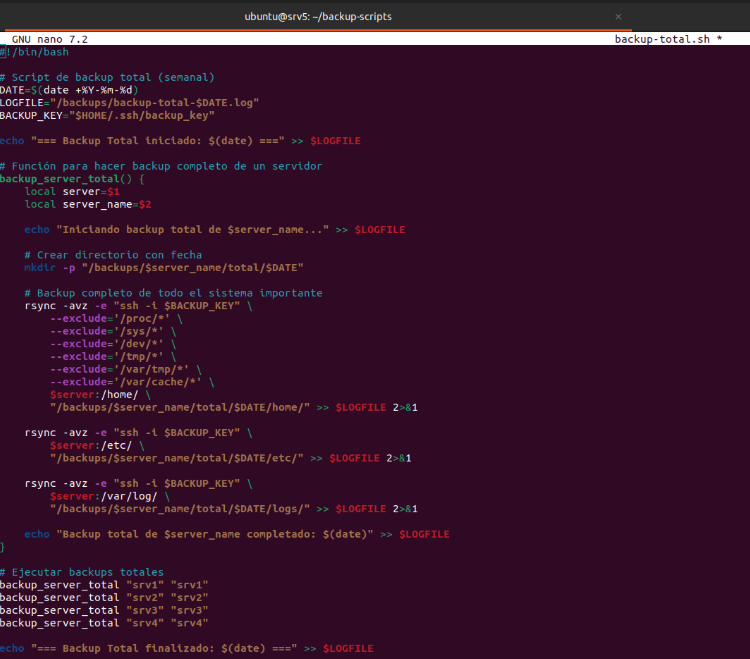Click the backup_server_total() function definition
The height and width of the screenshot is (659, 750).
pyautogui.click(x=72, y=179)
